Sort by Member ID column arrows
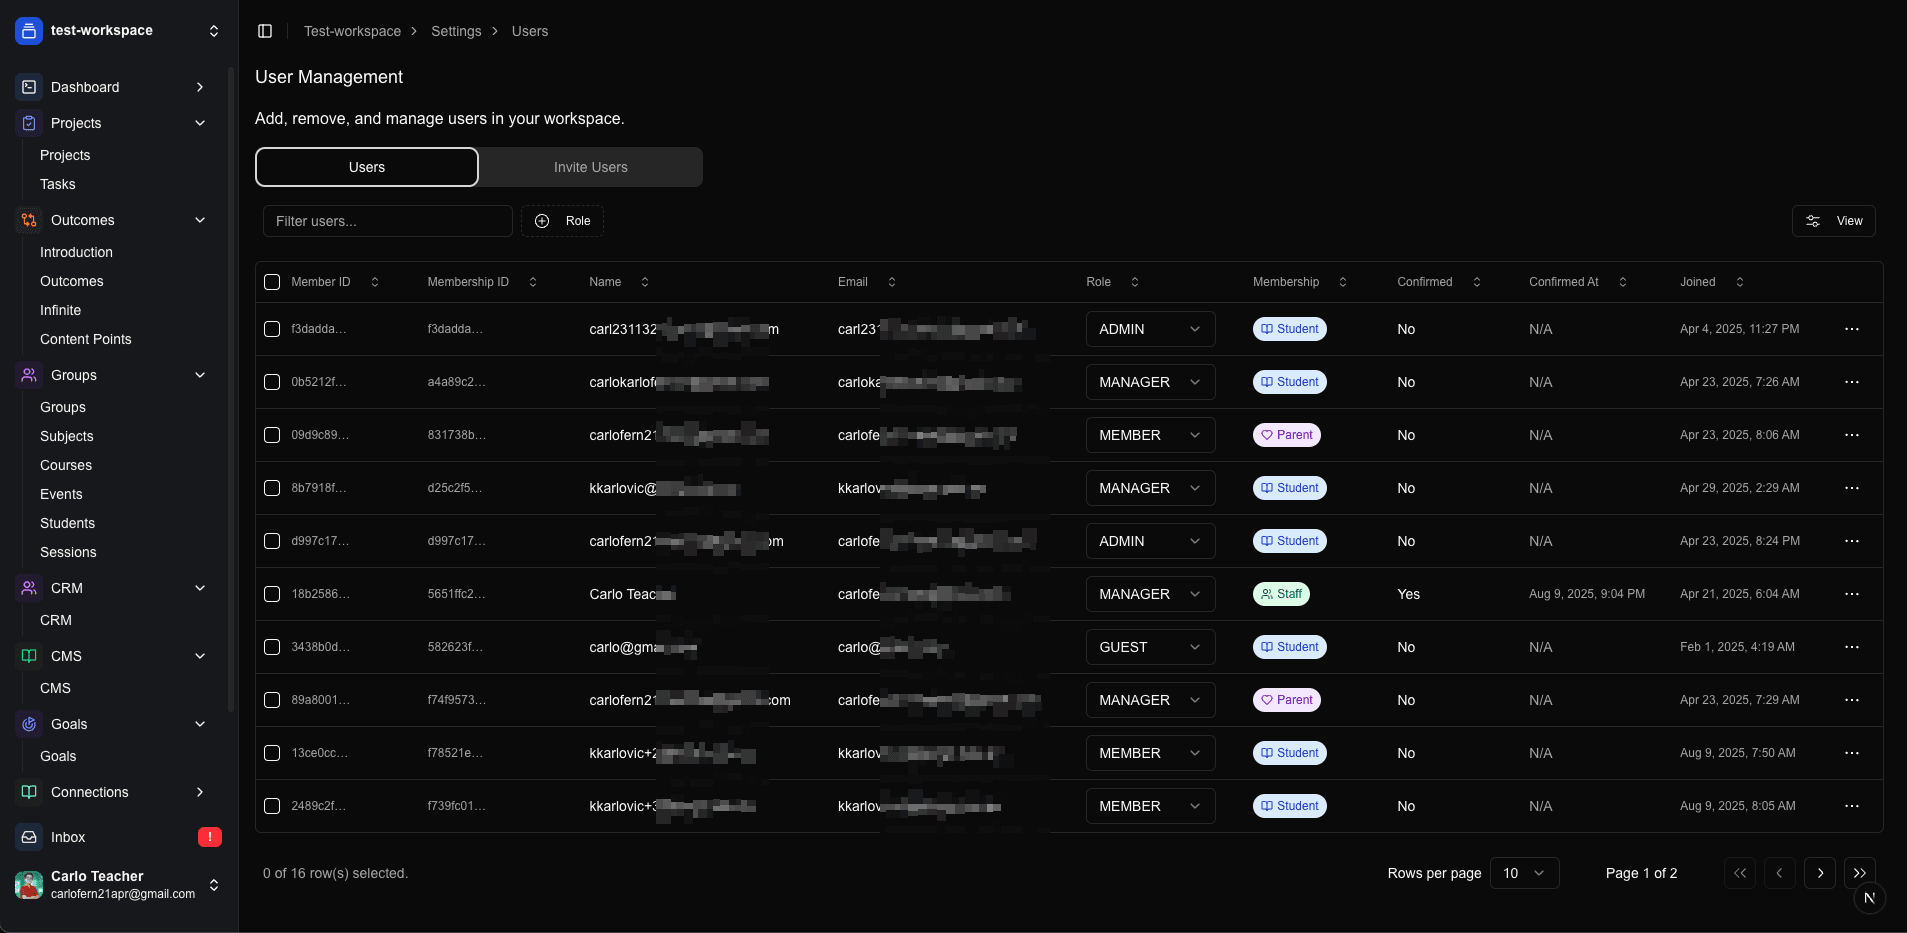Viewport: 1907px width, 933px height. tap(375, 282)
